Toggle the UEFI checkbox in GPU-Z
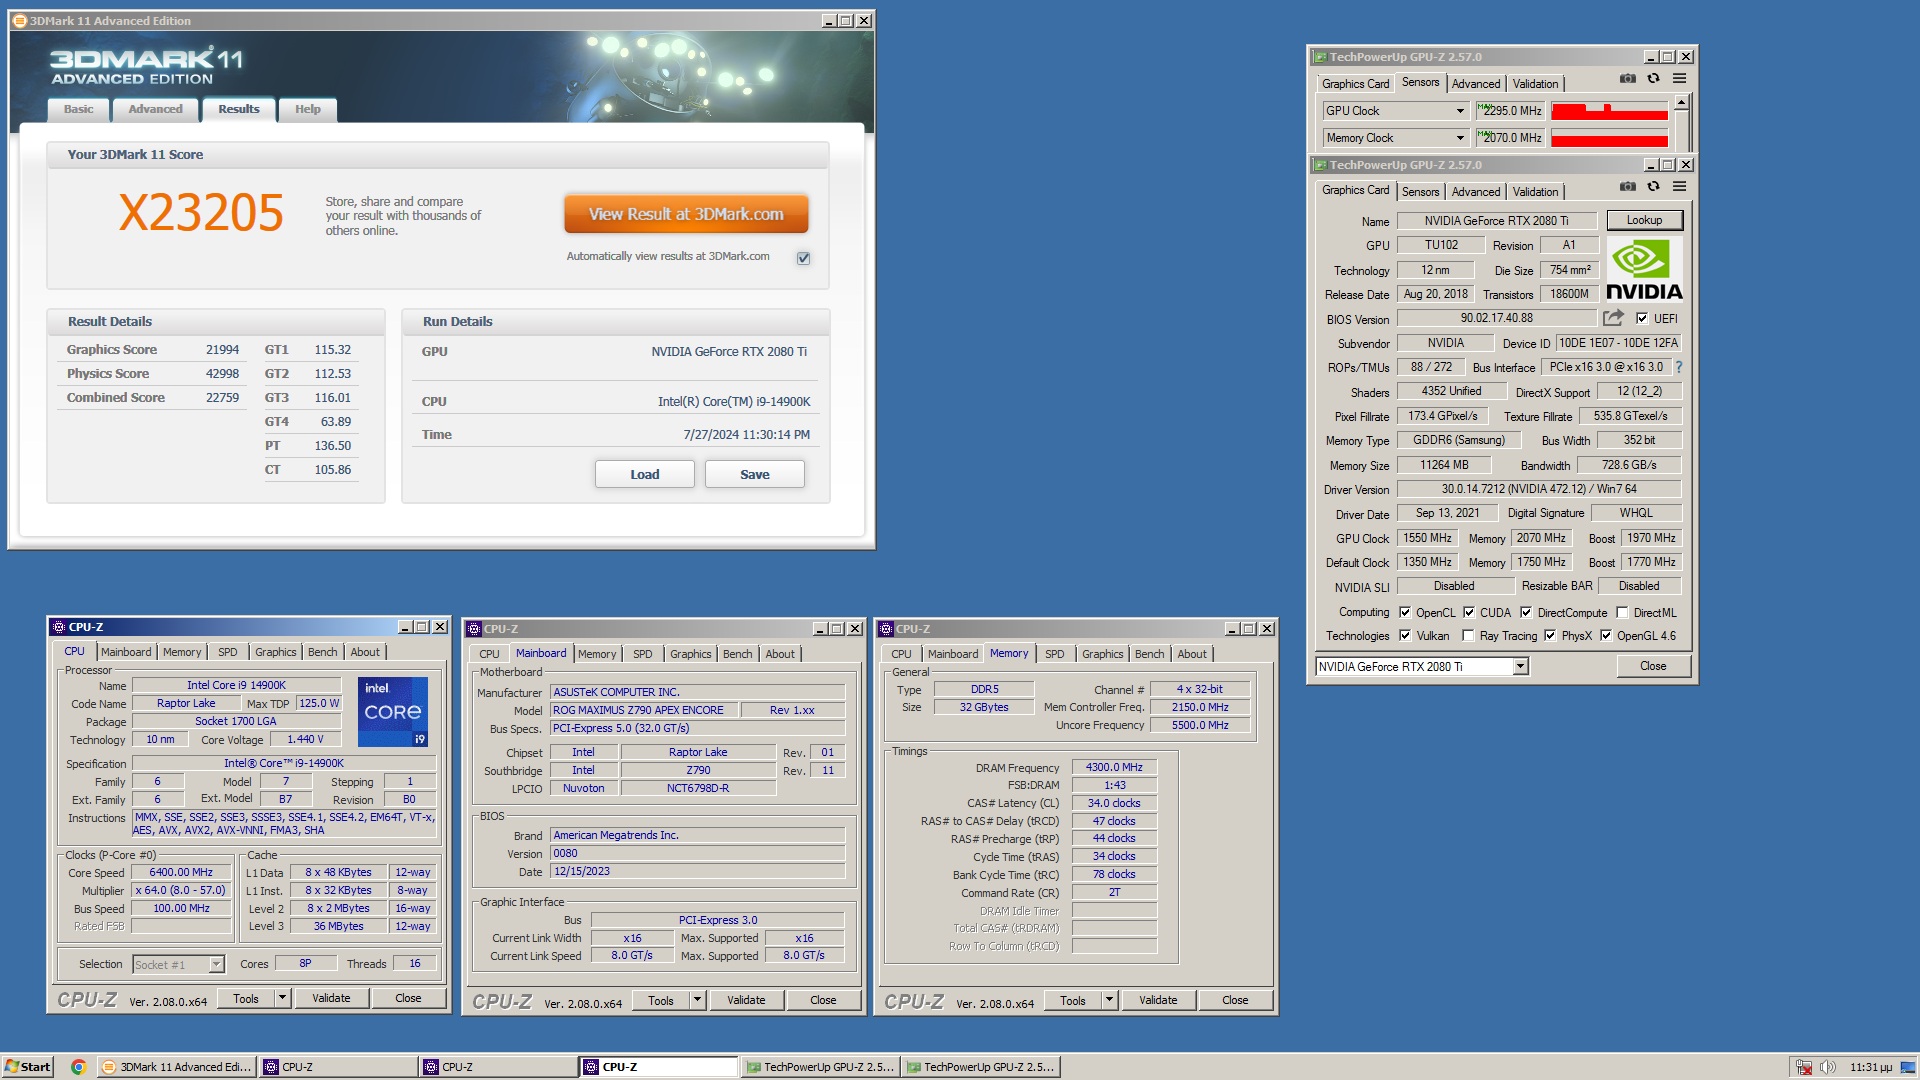Viewport: 1920px width, 1080px height. 1642,319
